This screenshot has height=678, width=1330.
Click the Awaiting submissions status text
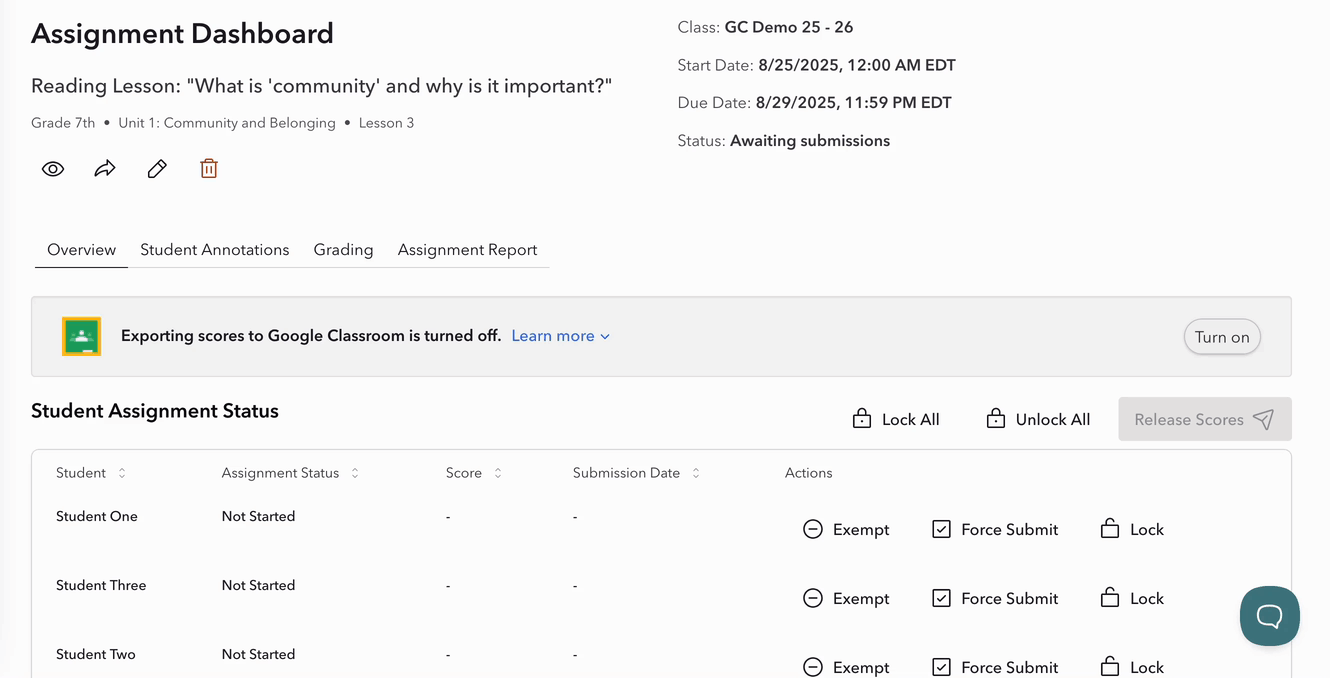click(810, 141)
